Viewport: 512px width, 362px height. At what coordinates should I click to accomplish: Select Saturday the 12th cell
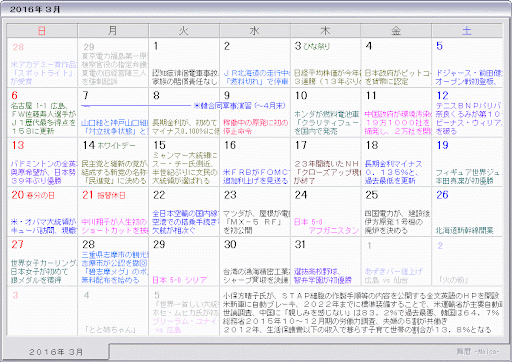point(467,112)
